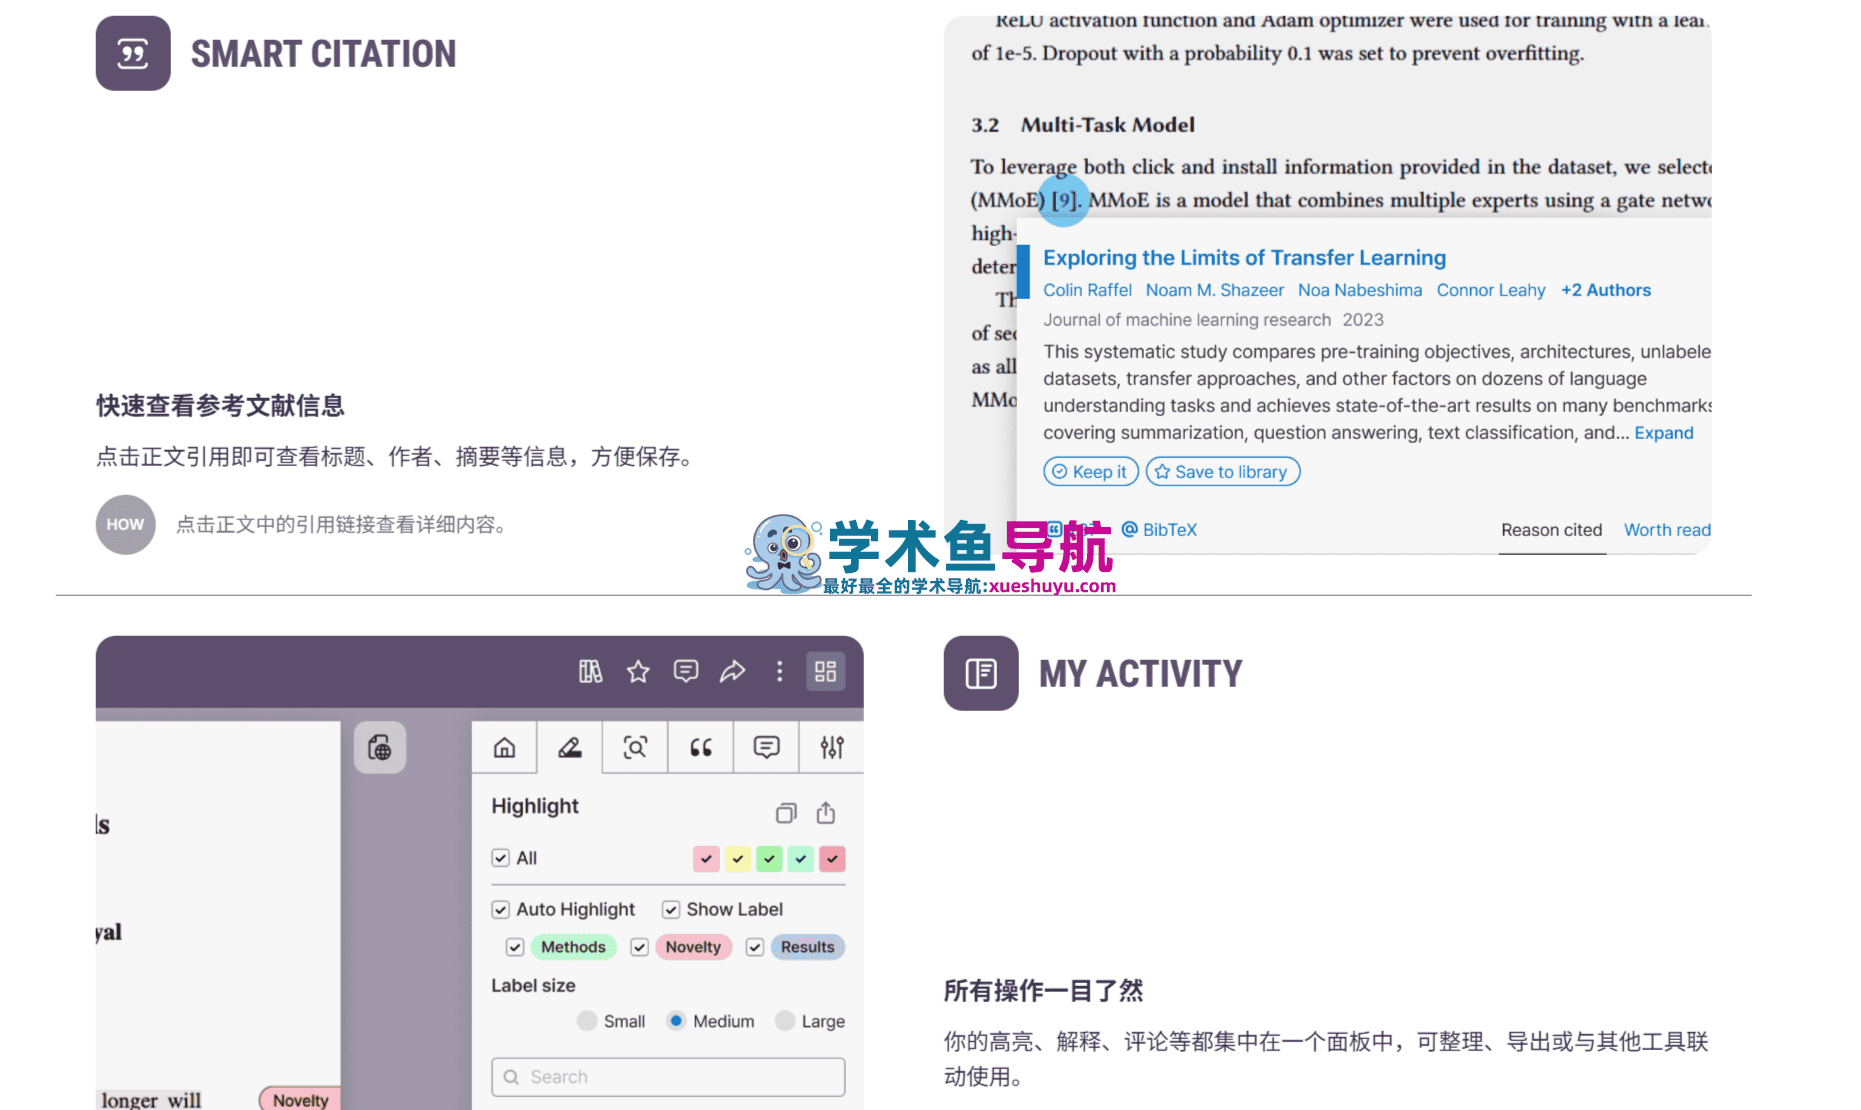Toggle the yellow highlight color swatch

tap(738, 858)
